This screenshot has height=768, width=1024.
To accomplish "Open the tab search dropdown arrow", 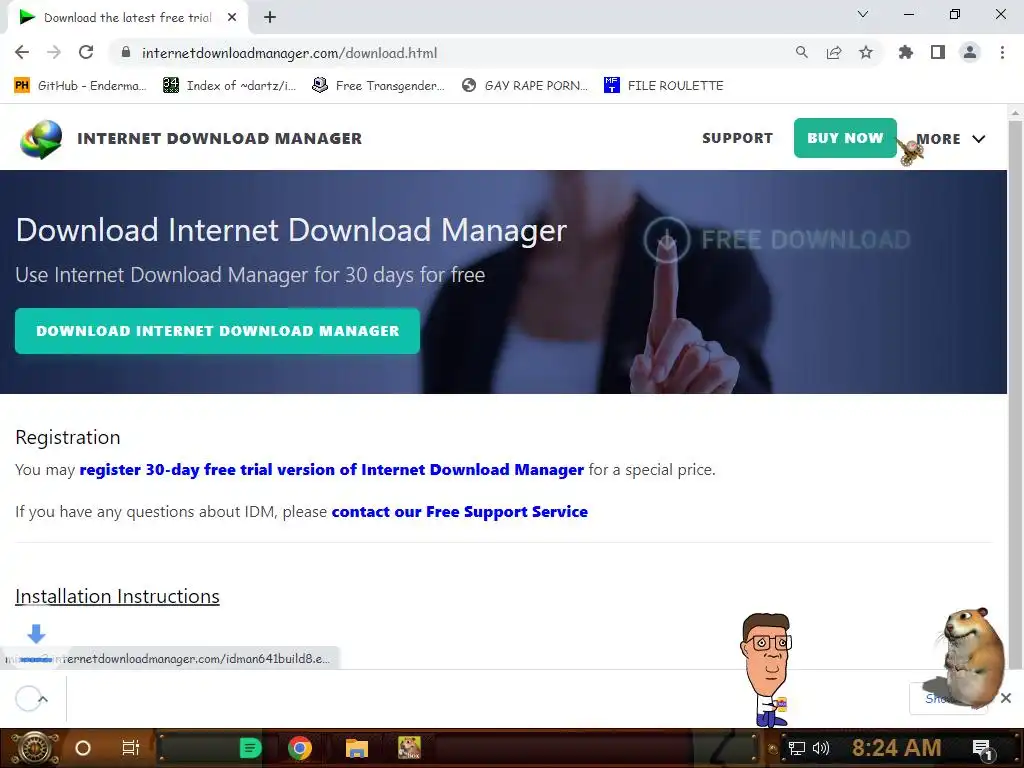I will pos(863,14).
